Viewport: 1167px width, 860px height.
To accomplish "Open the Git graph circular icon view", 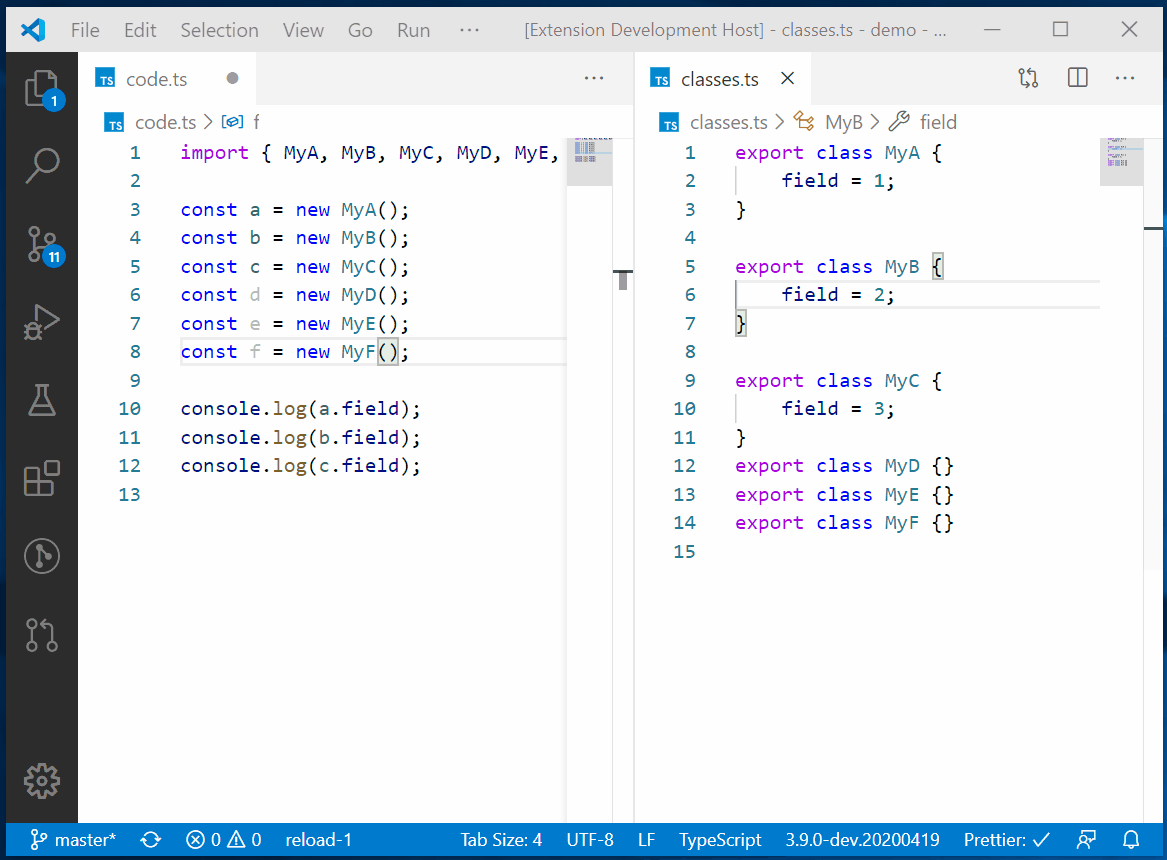I will [x=42, y=556].
